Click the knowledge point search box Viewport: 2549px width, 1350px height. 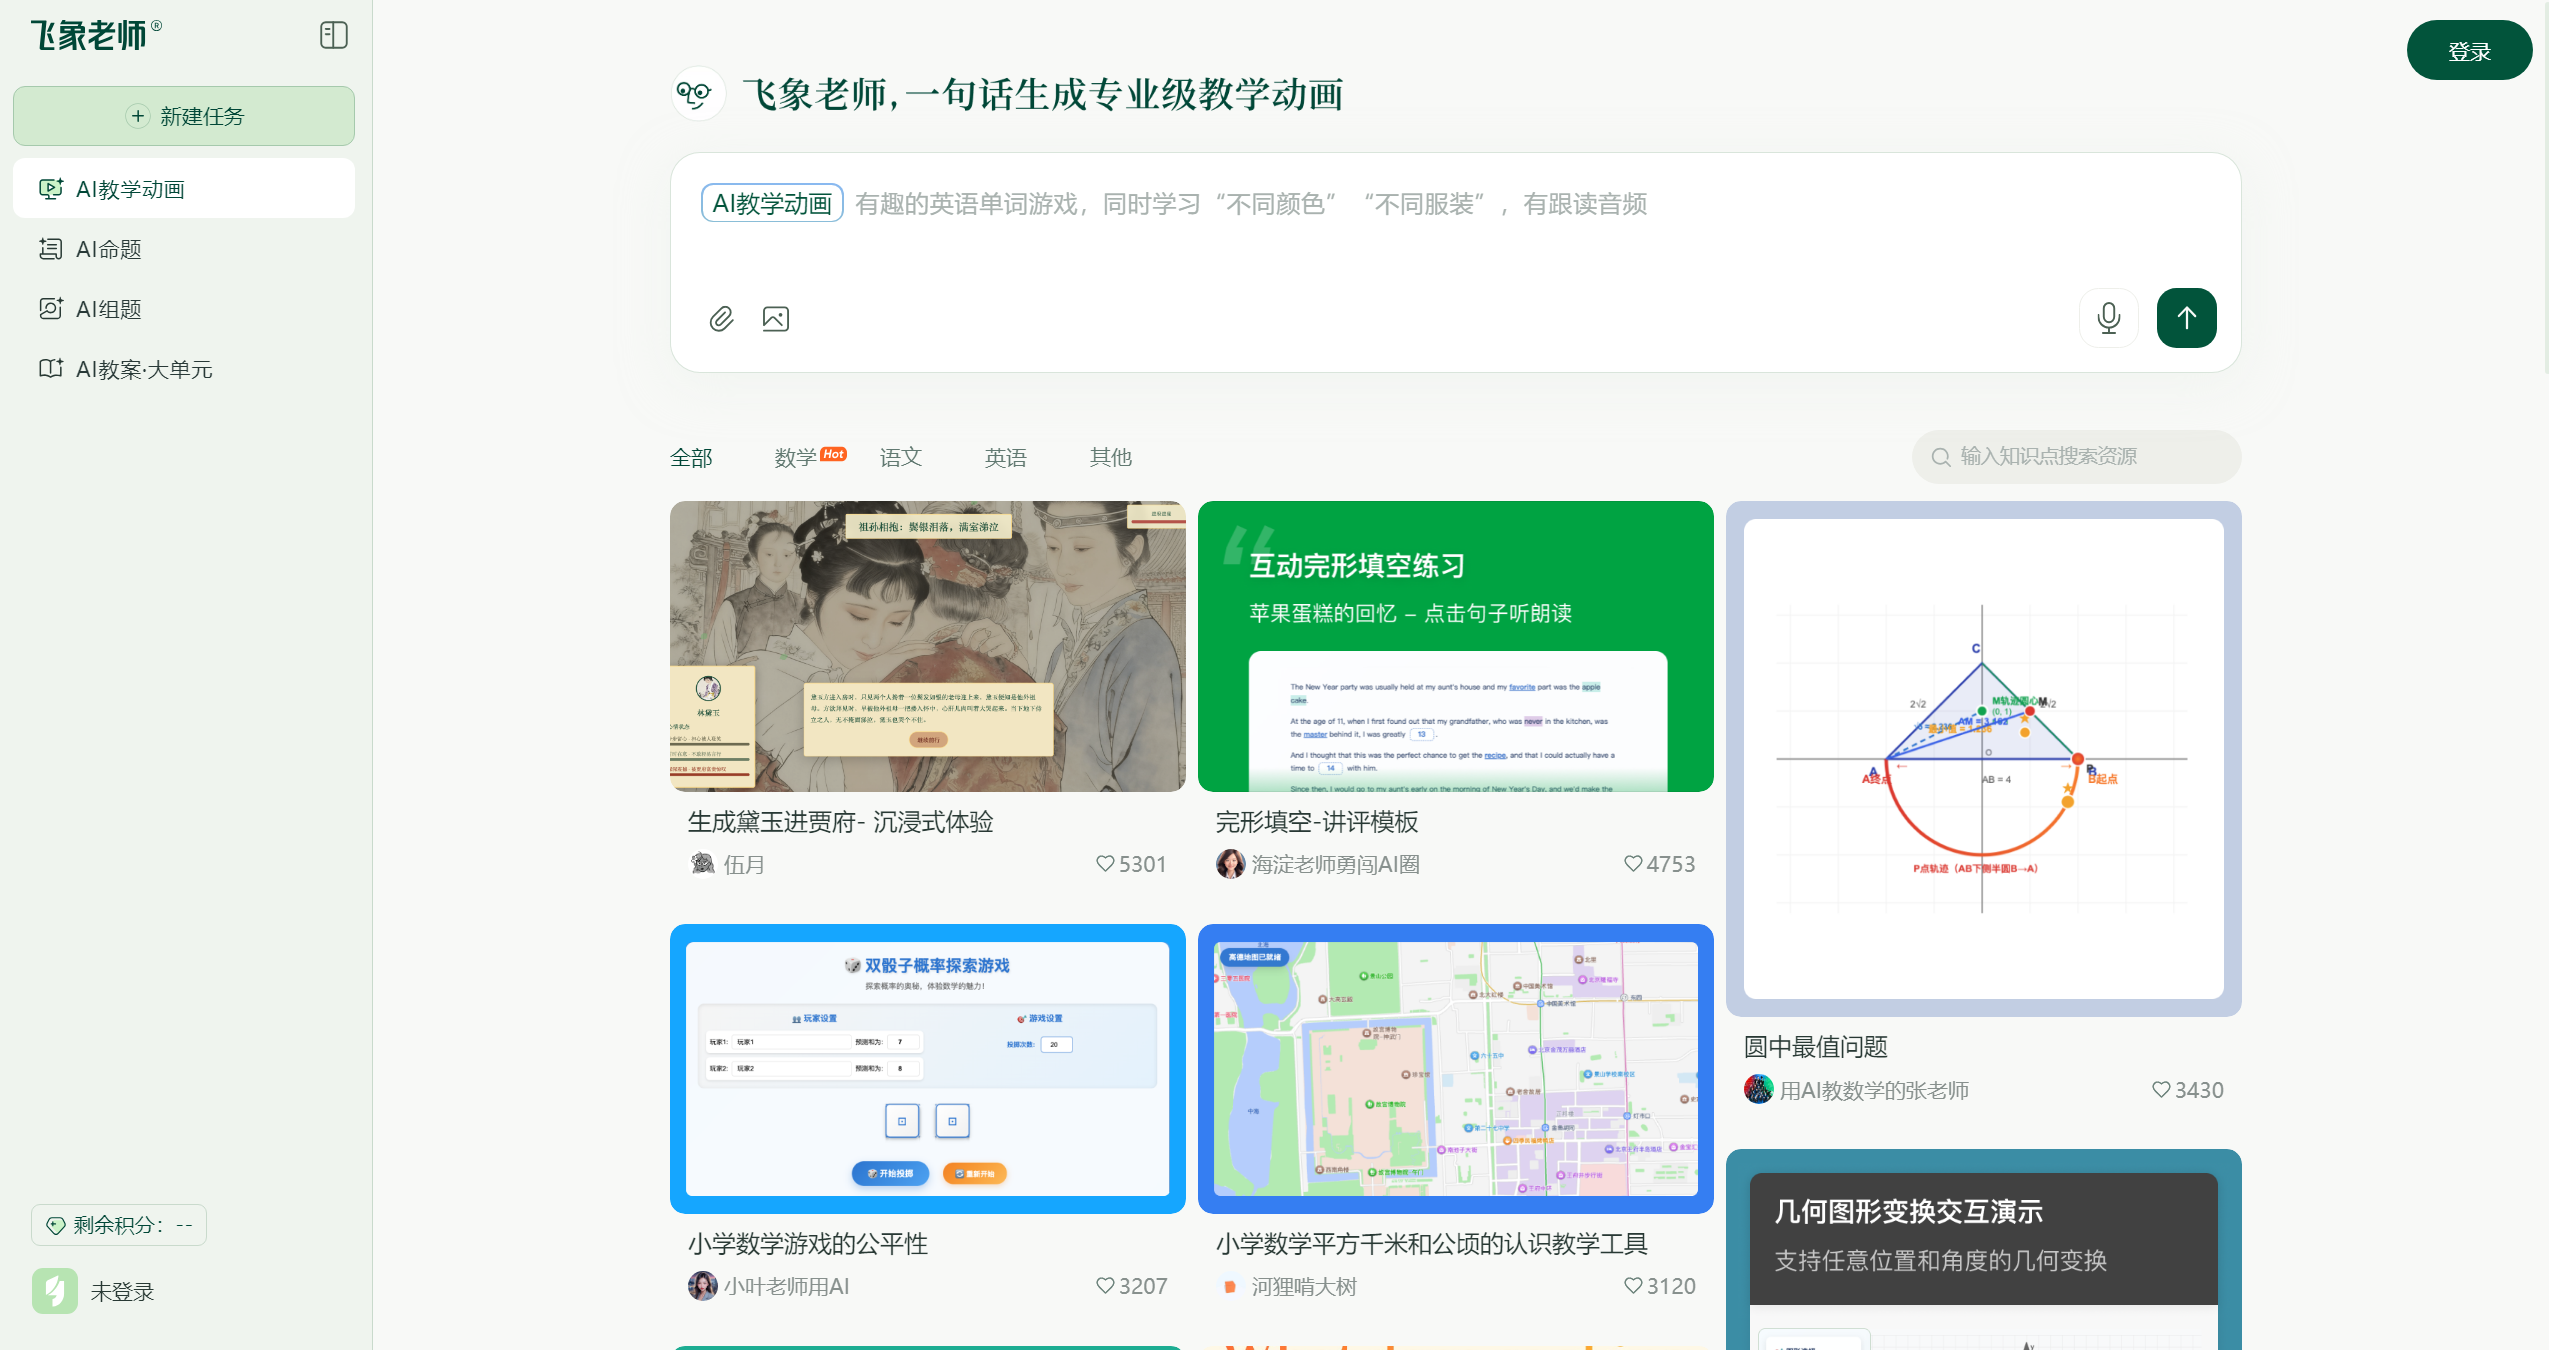[x=2076, y=456]
